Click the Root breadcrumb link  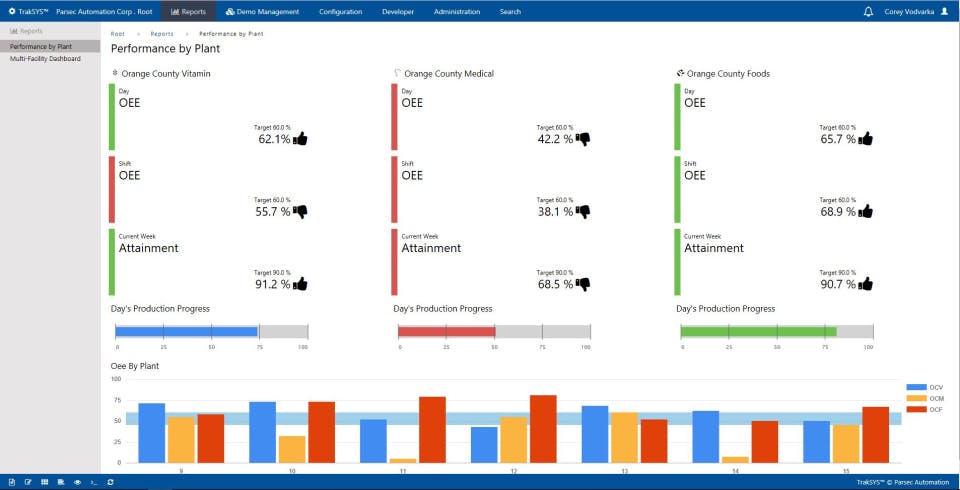pyautogui.click(x=118, y=34)
